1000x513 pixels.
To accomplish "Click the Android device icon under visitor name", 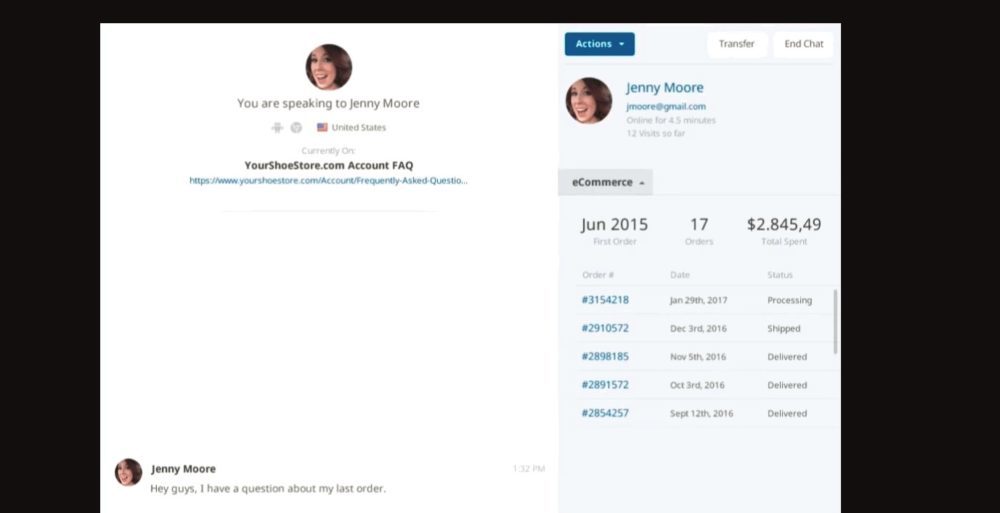I will [277, 128].
